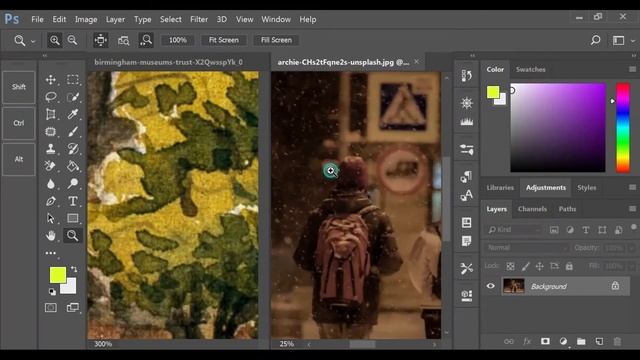Viewport: 640px width, 360px height.
Task: Change the screen mode
Action: click(x=73, y=307)
